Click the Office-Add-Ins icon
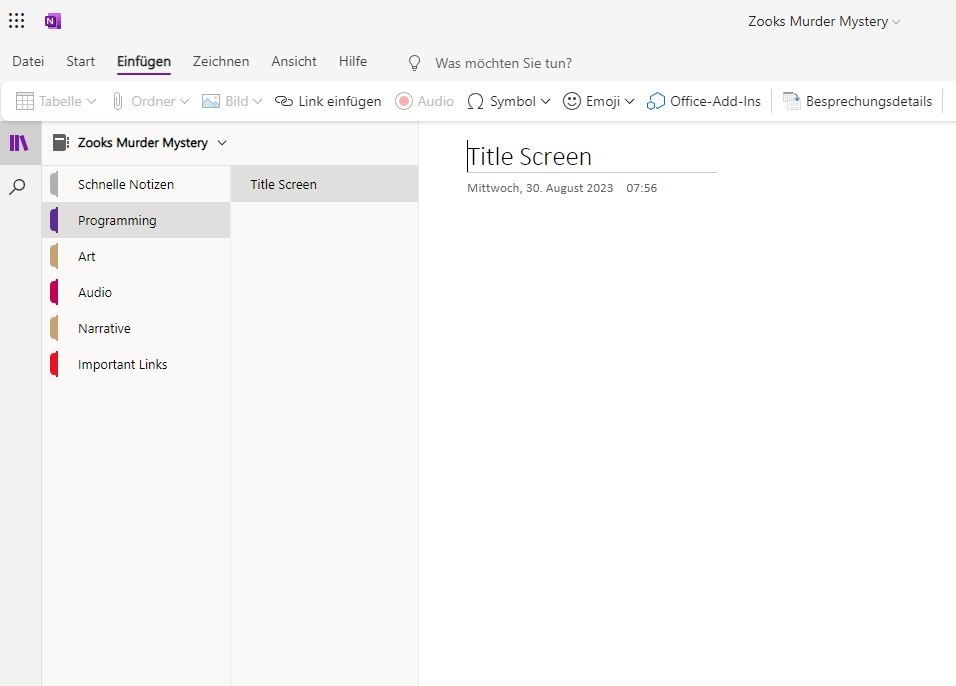 pos(655,101)
